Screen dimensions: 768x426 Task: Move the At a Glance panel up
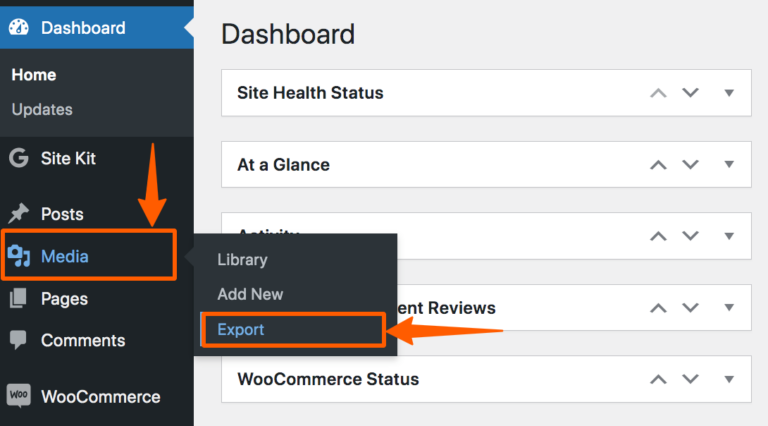point(658,164)
